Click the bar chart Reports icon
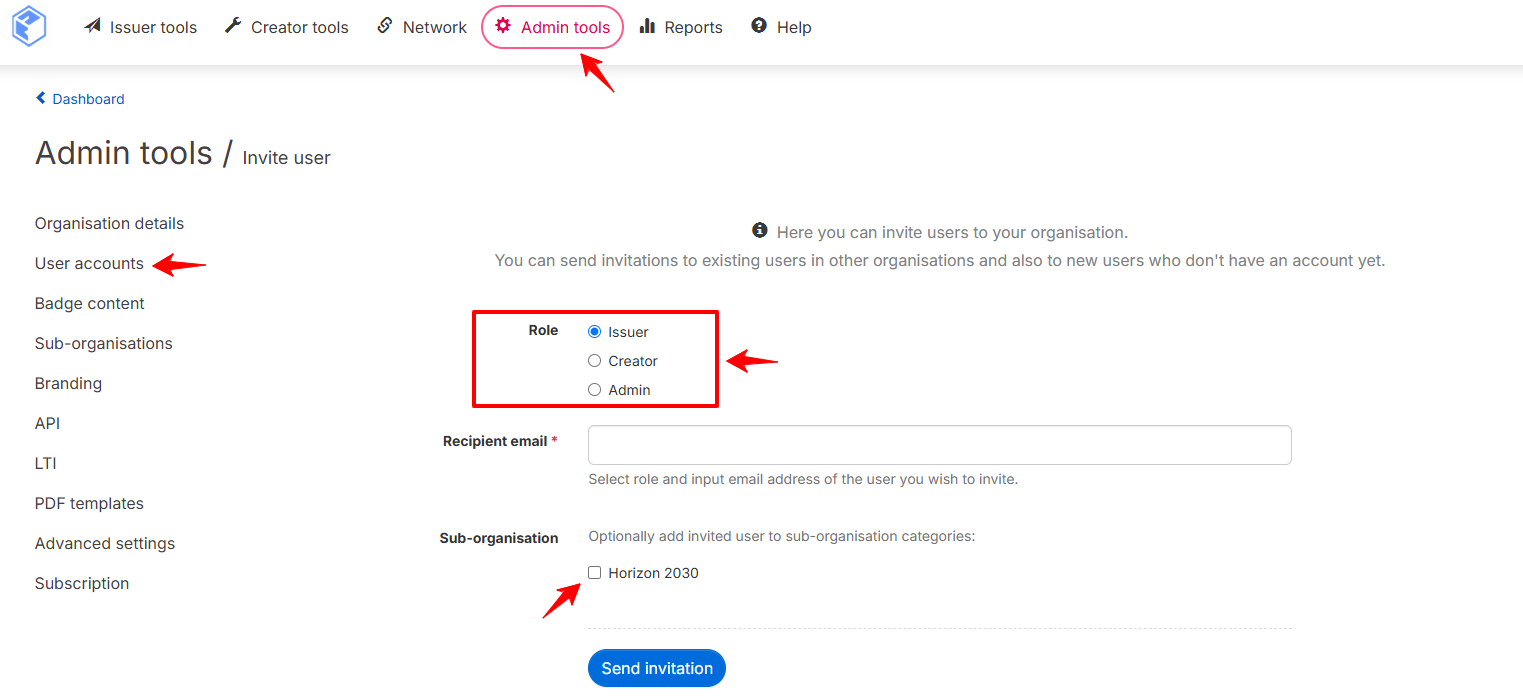 click(648, 26)
